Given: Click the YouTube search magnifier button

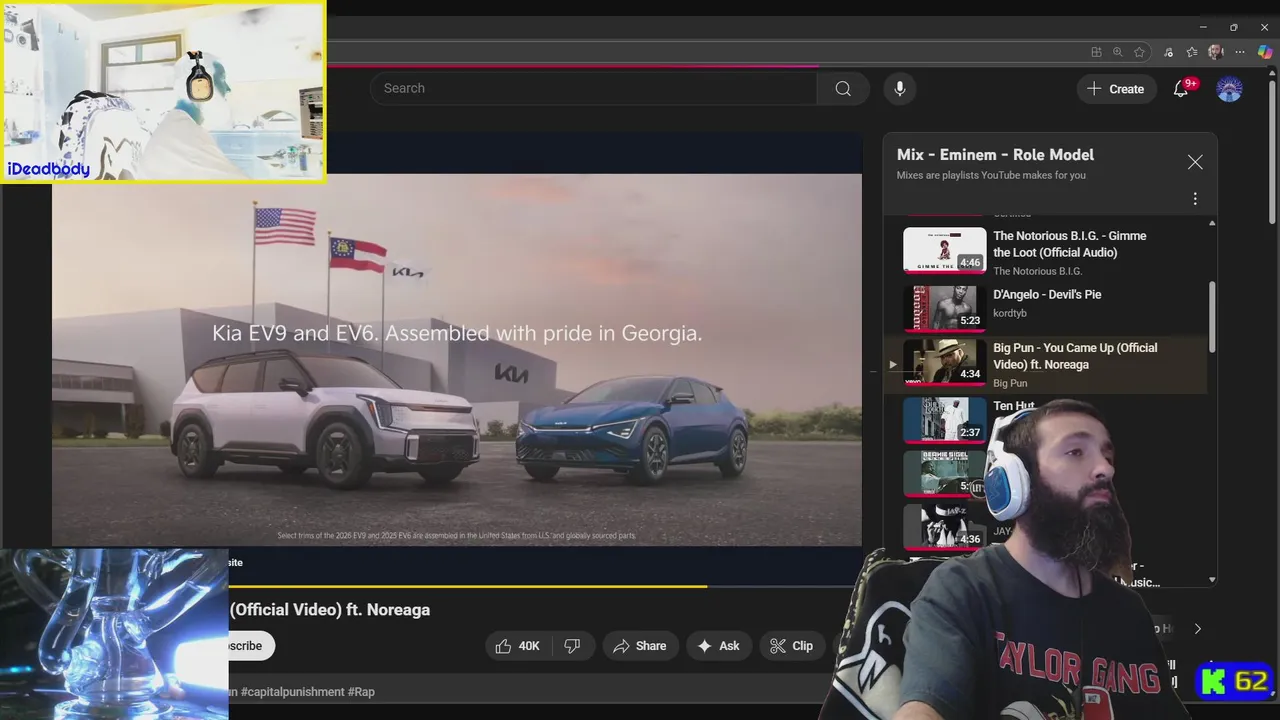Looking at the screenshot, I should pos(843,88).
